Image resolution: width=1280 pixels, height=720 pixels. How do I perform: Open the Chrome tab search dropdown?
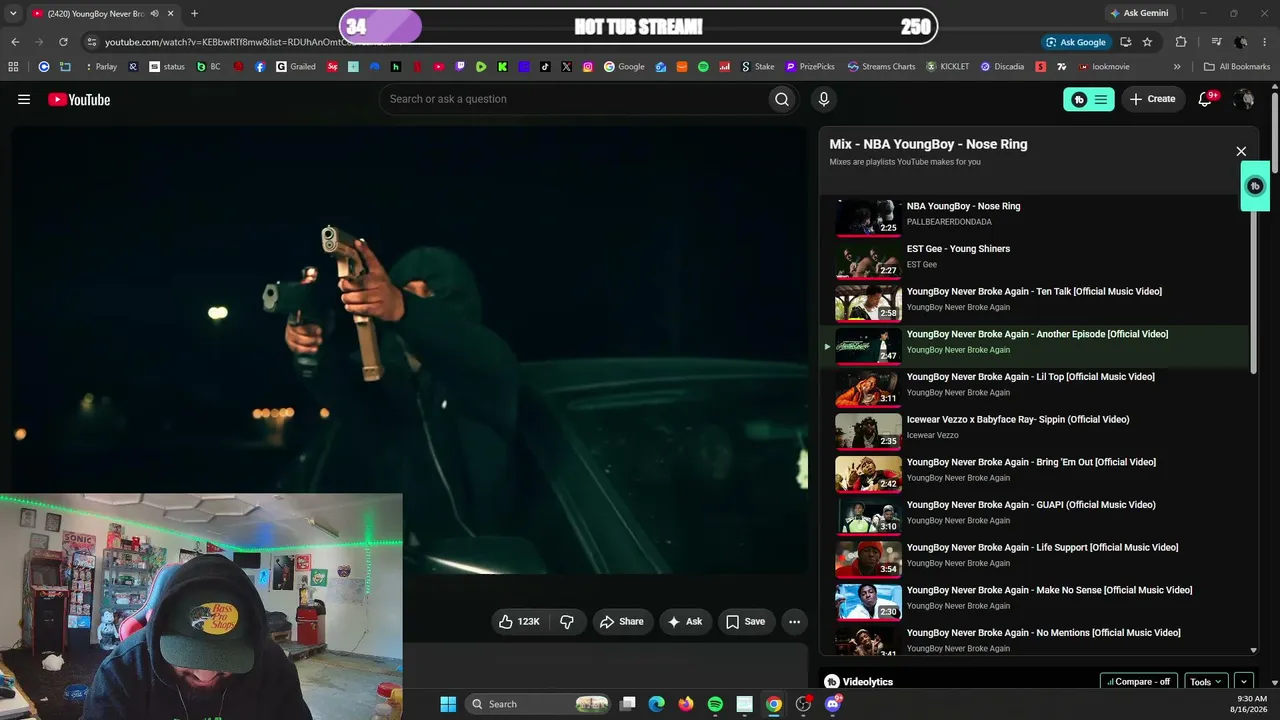click(x=13, y=14)
